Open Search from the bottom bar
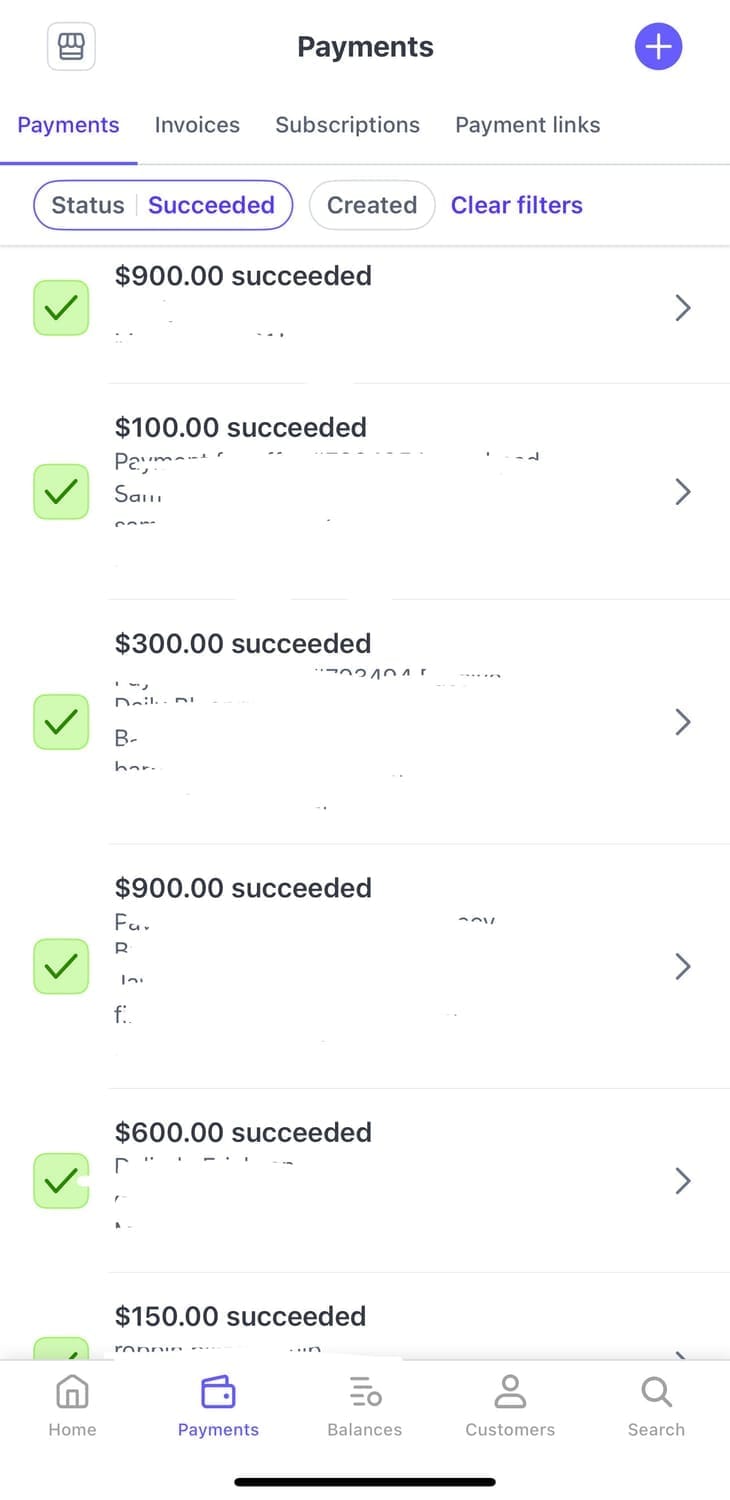Screen dimensions: 730x1500 (x=656, y=1406)
